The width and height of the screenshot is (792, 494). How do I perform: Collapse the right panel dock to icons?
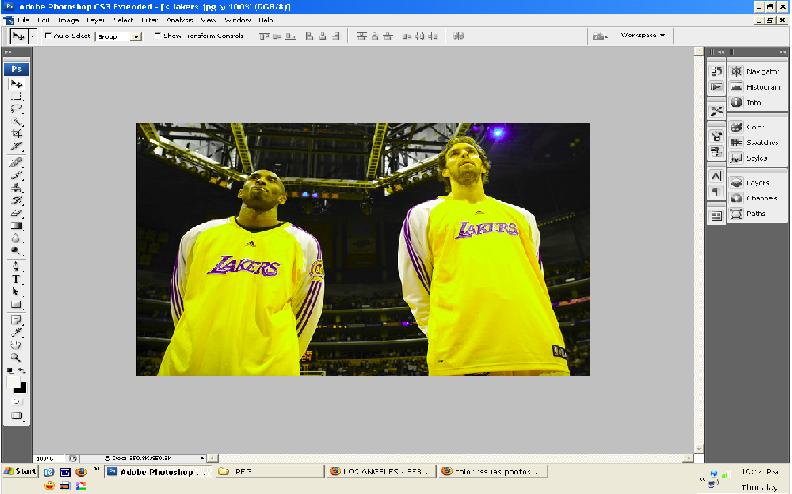pos(782,52)
